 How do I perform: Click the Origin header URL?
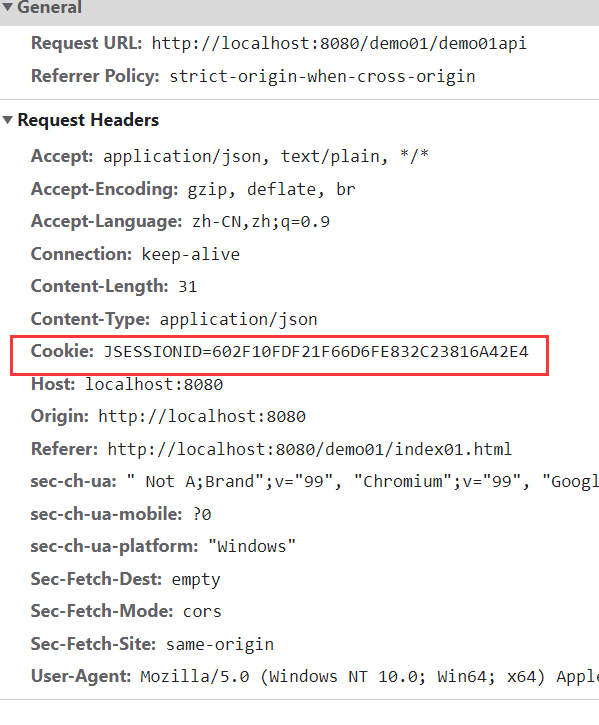click(202, 417)
